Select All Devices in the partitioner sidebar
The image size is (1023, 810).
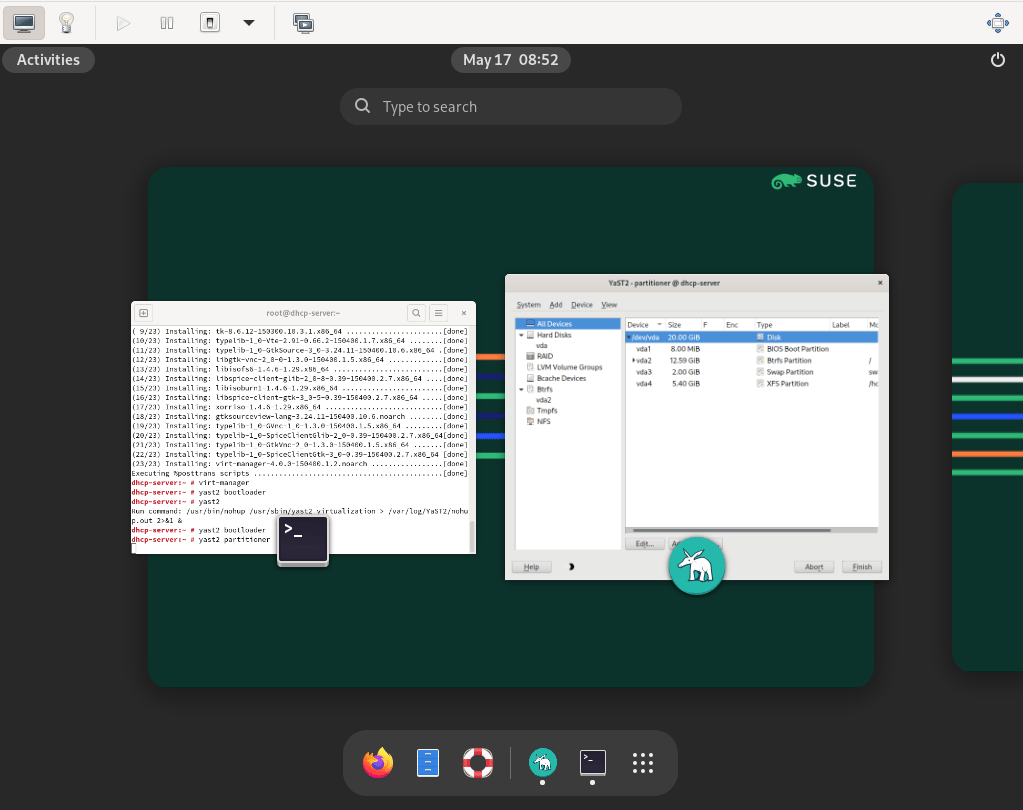(554, 324)
